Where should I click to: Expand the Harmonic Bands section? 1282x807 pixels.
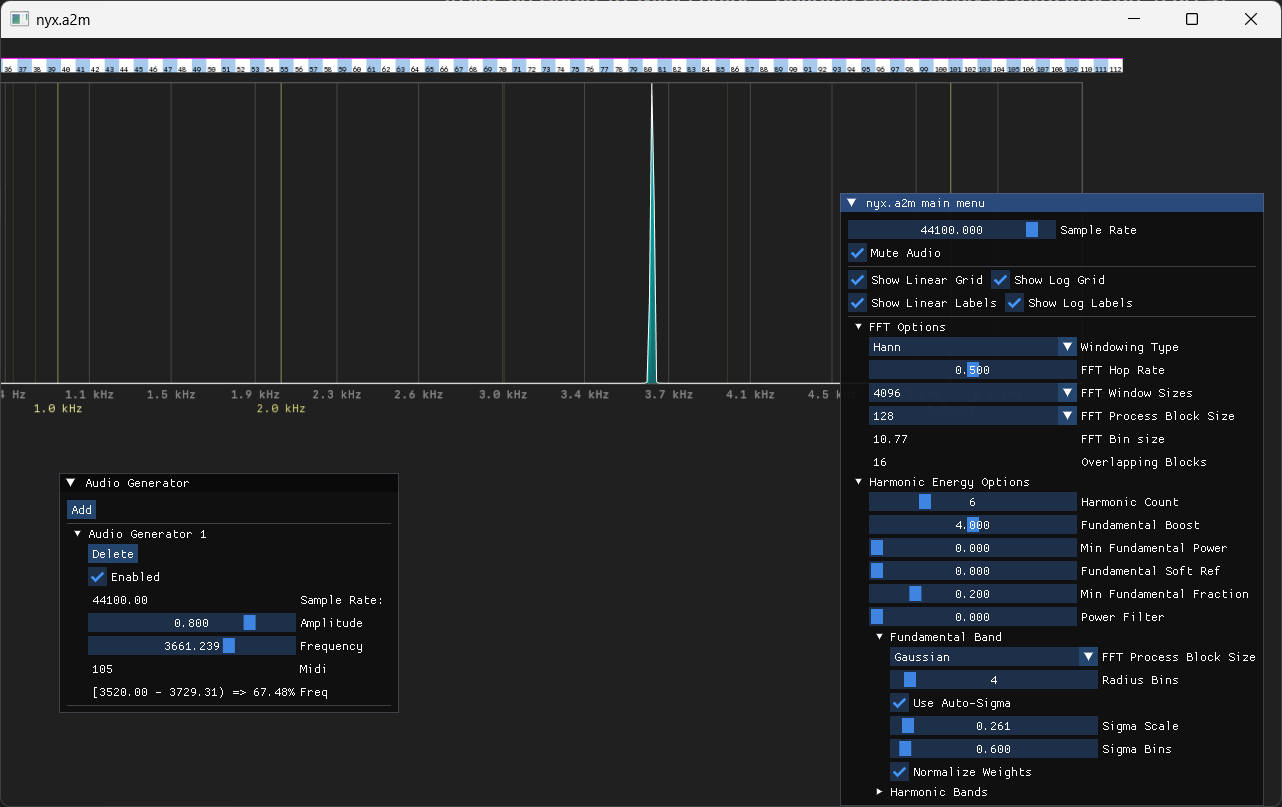tap(879, 791)
